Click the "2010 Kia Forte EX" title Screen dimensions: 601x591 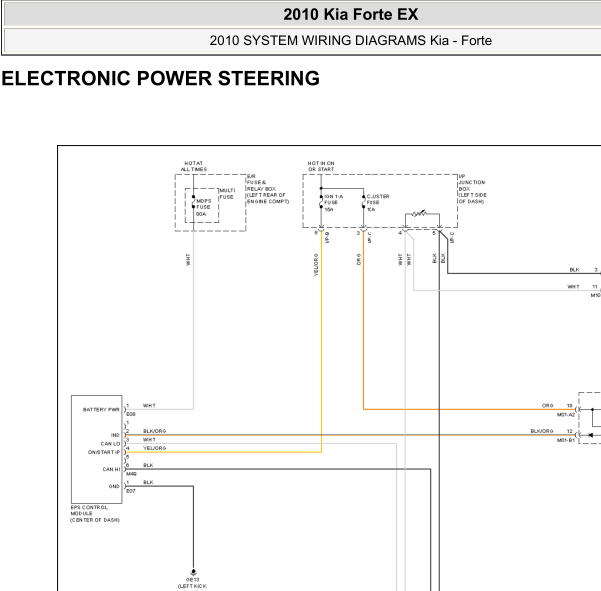350,15
